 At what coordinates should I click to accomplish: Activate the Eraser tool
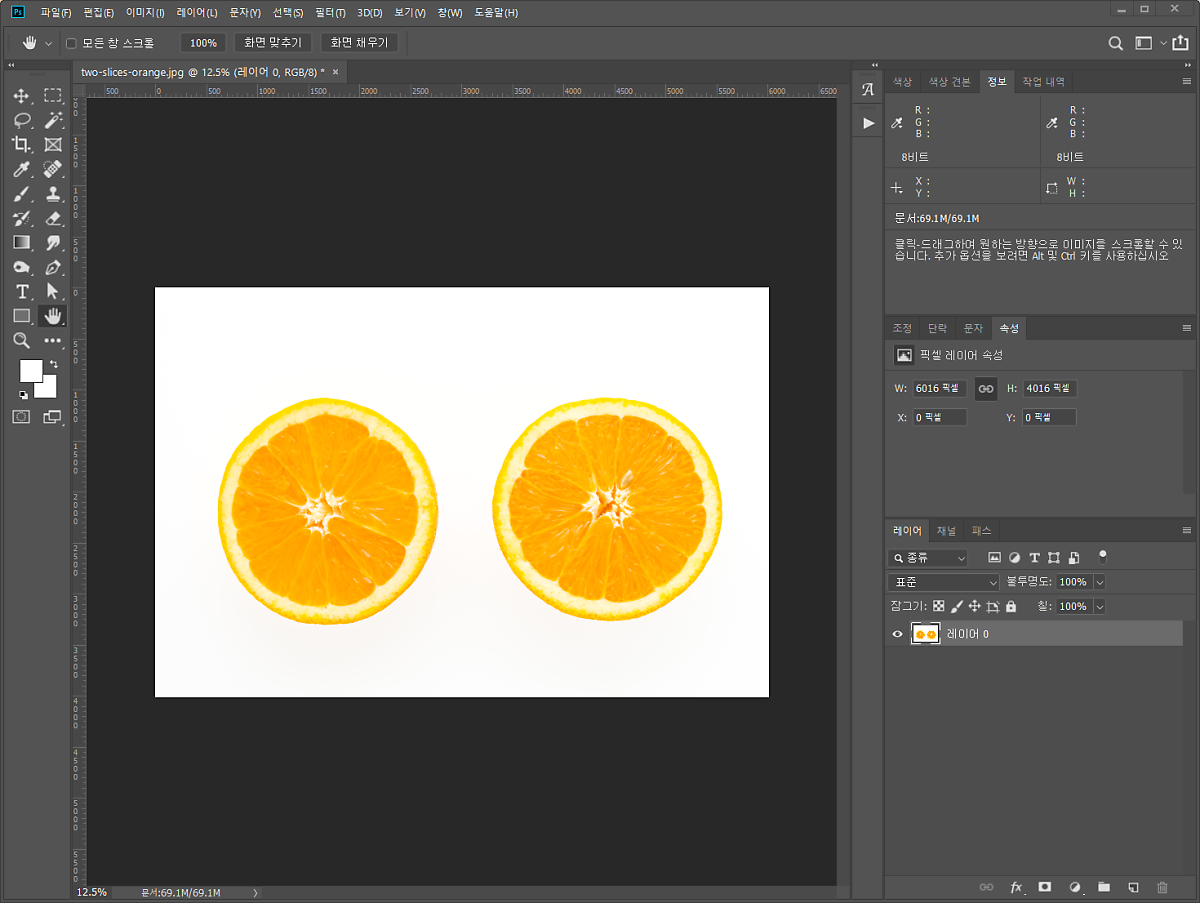coord(53,218)
